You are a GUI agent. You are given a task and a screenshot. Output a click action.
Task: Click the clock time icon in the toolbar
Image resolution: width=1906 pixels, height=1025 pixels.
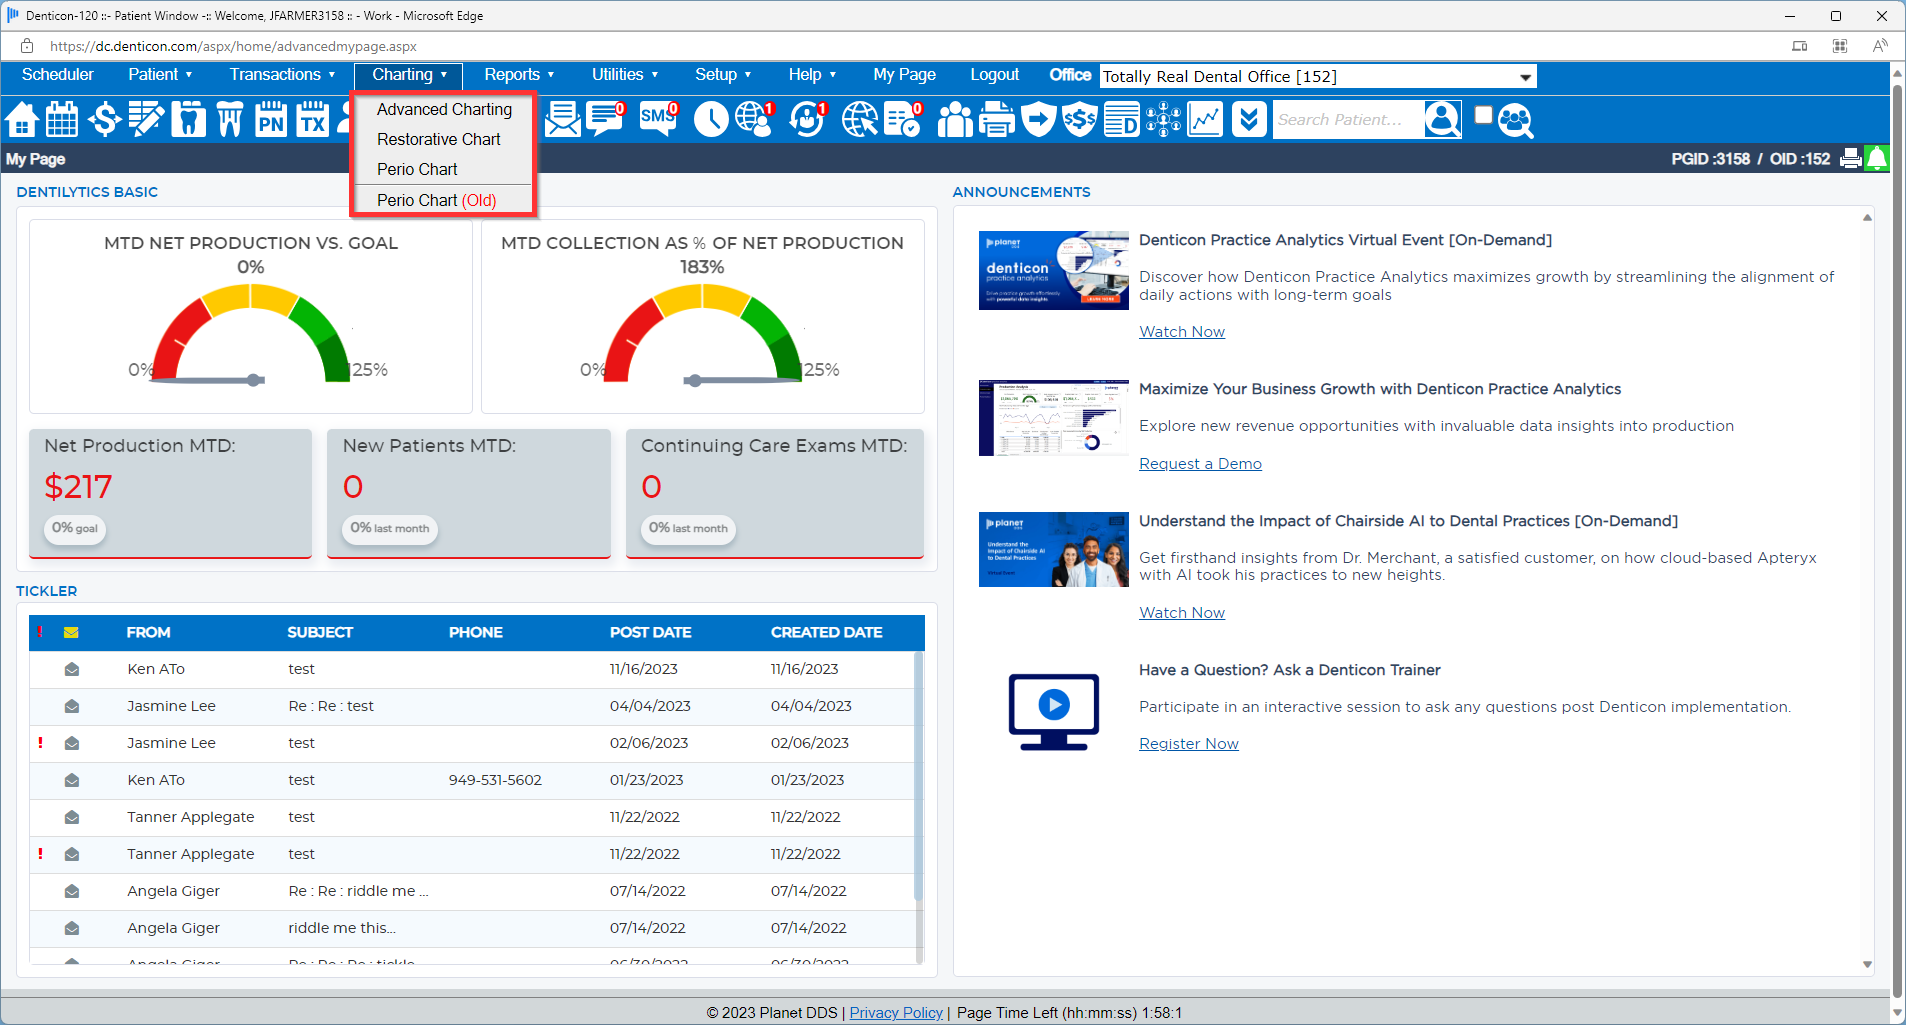click(x=711, y=119)
